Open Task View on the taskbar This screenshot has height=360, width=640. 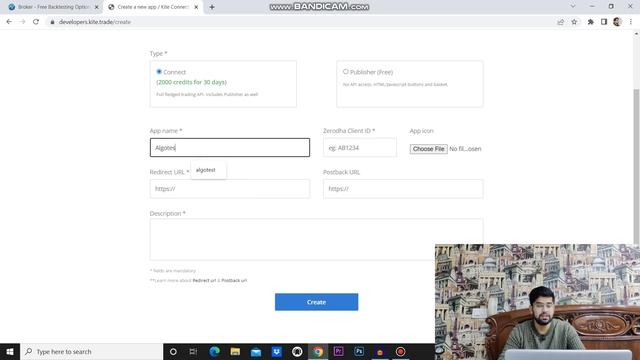[193, 351]
